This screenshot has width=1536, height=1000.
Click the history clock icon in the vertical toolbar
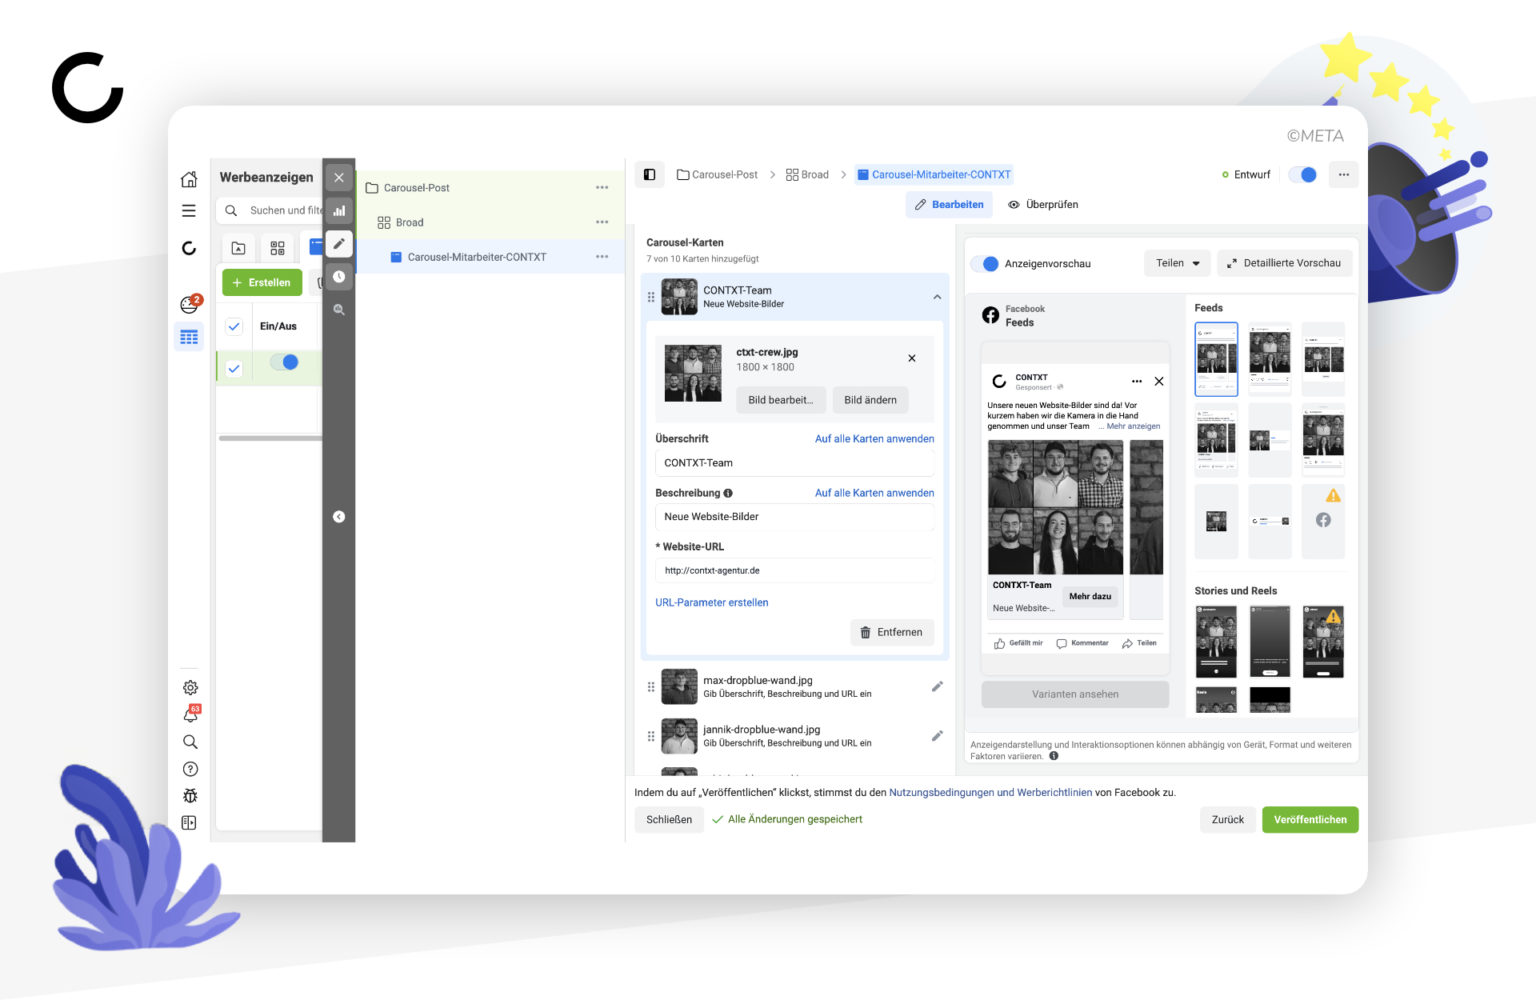[x=339, y=276]
